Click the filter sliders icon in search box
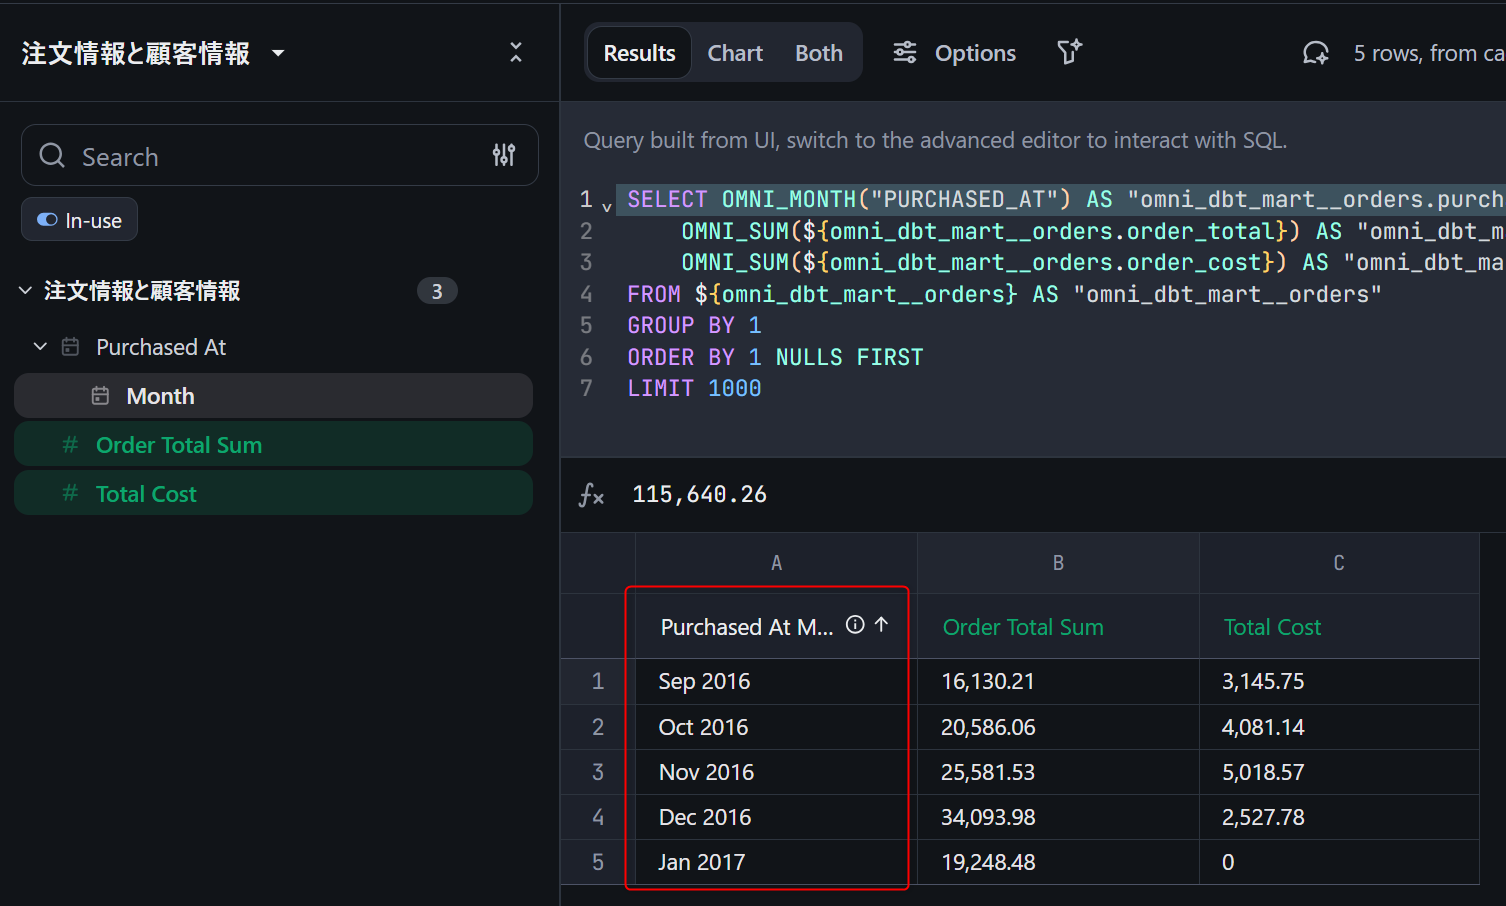 pyautogui.click(x=504, y=155)
